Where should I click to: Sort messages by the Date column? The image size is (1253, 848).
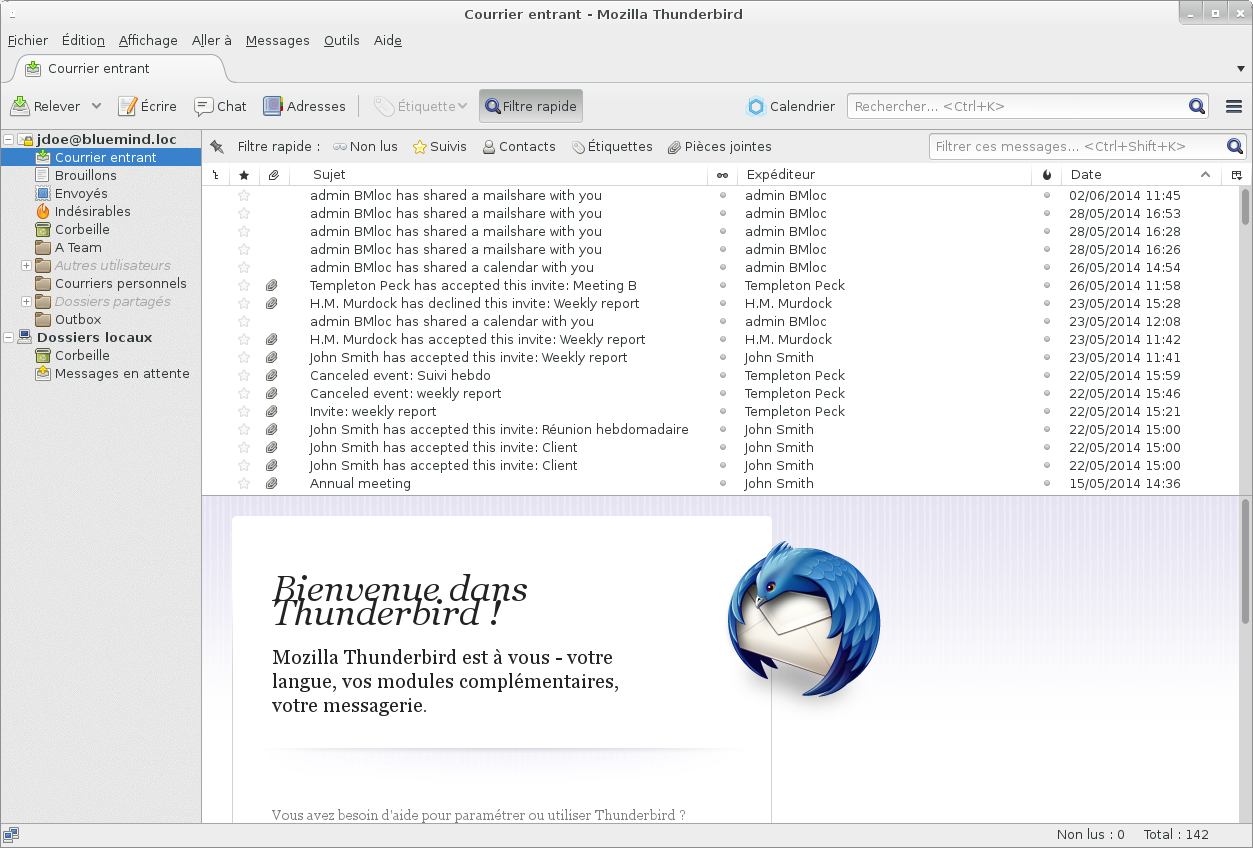tap(1141, 175)
